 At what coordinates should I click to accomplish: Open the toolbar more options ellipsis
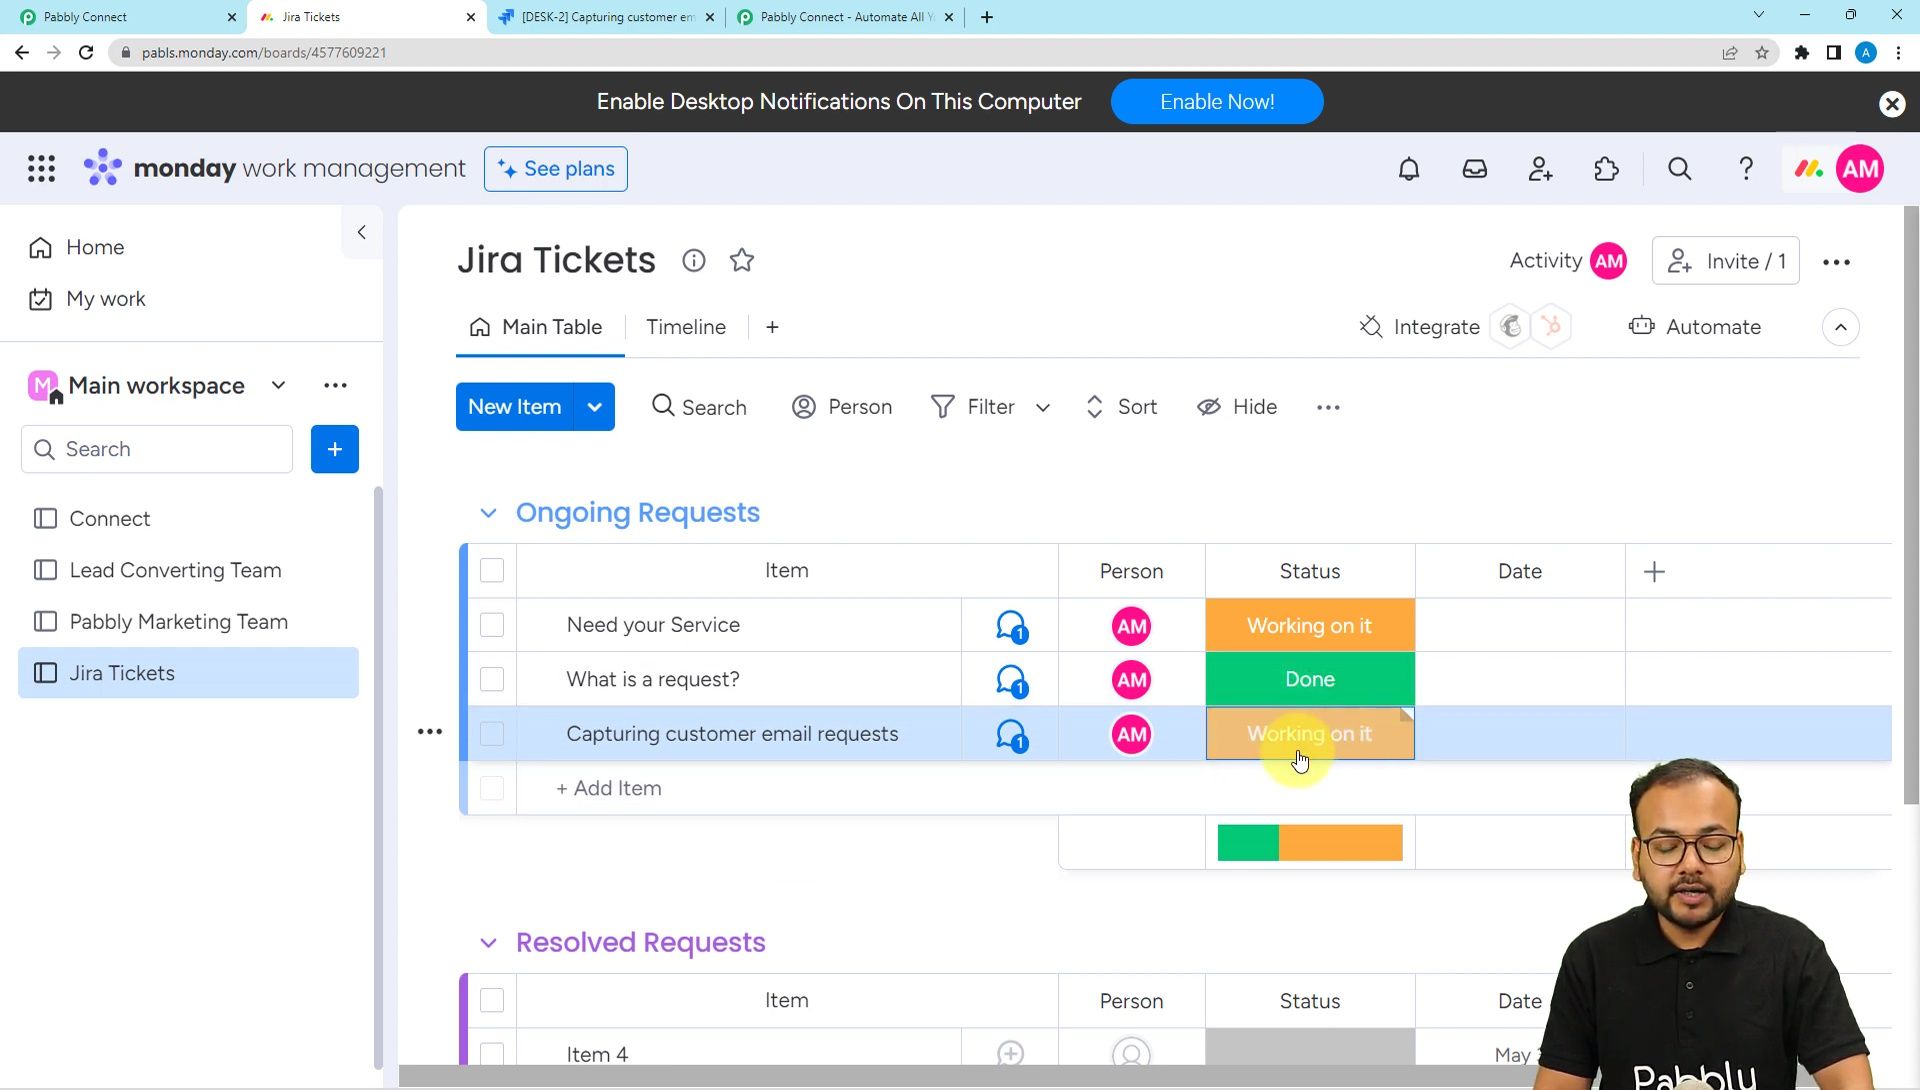1328,407
